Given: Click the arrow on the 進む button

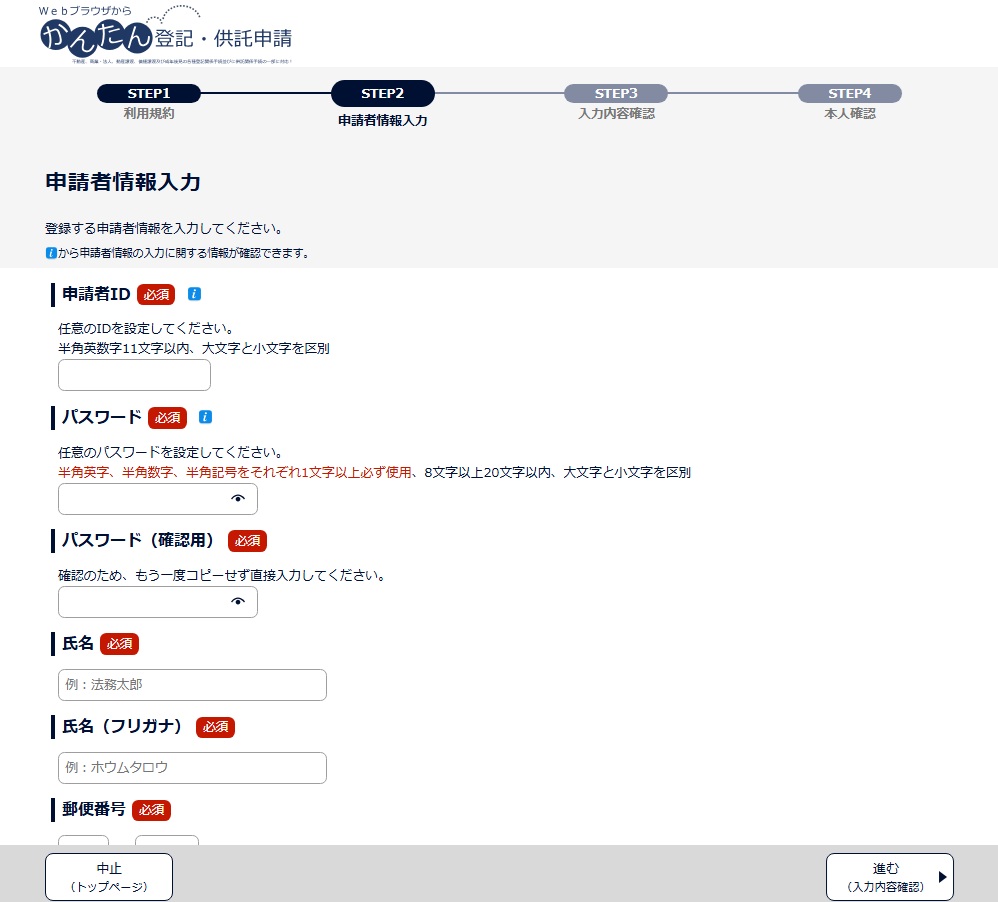Looking at the screenshot, I should (x=942, y=877).
